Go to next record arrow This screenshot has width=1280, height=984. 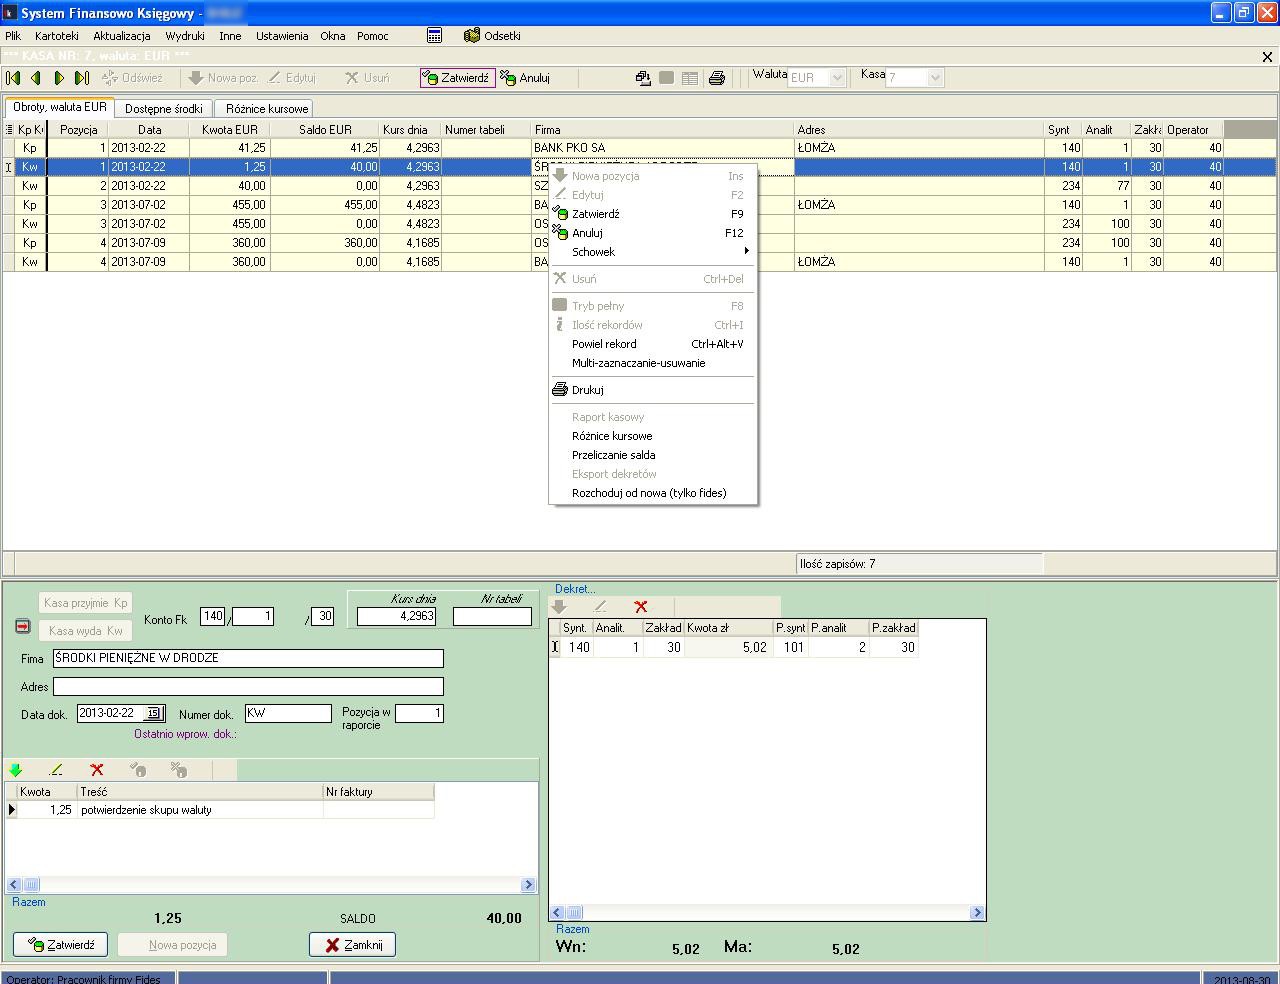(59, 78)
